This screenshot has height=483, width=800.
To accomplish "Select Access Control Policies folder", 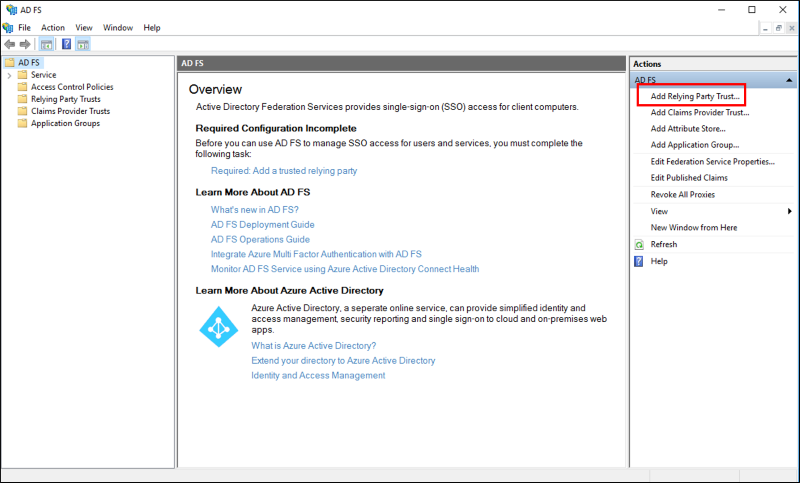I will click(x=71, y=87).
